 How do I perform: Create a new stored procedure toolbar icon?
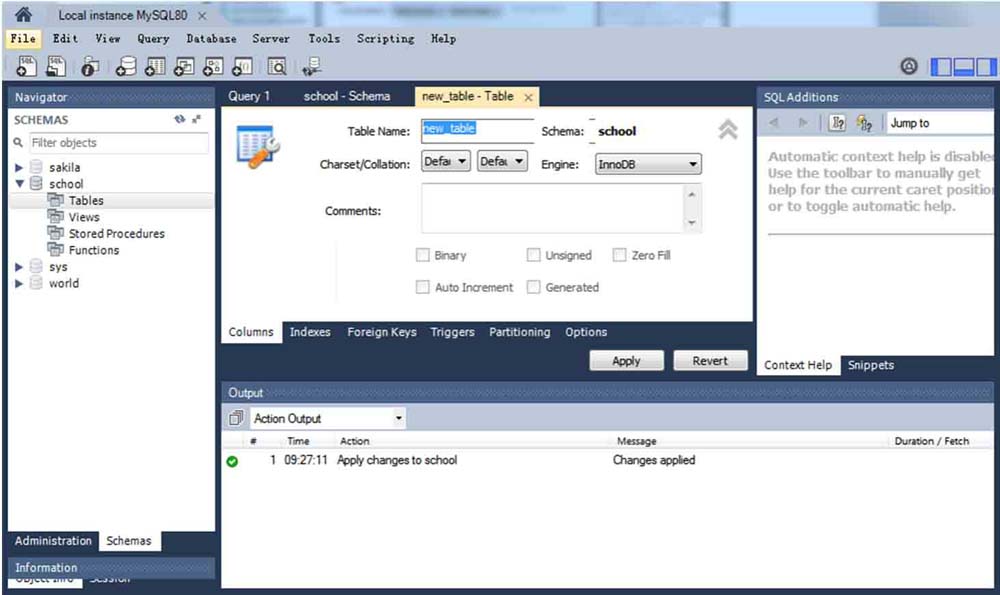(x=213, y=66)
